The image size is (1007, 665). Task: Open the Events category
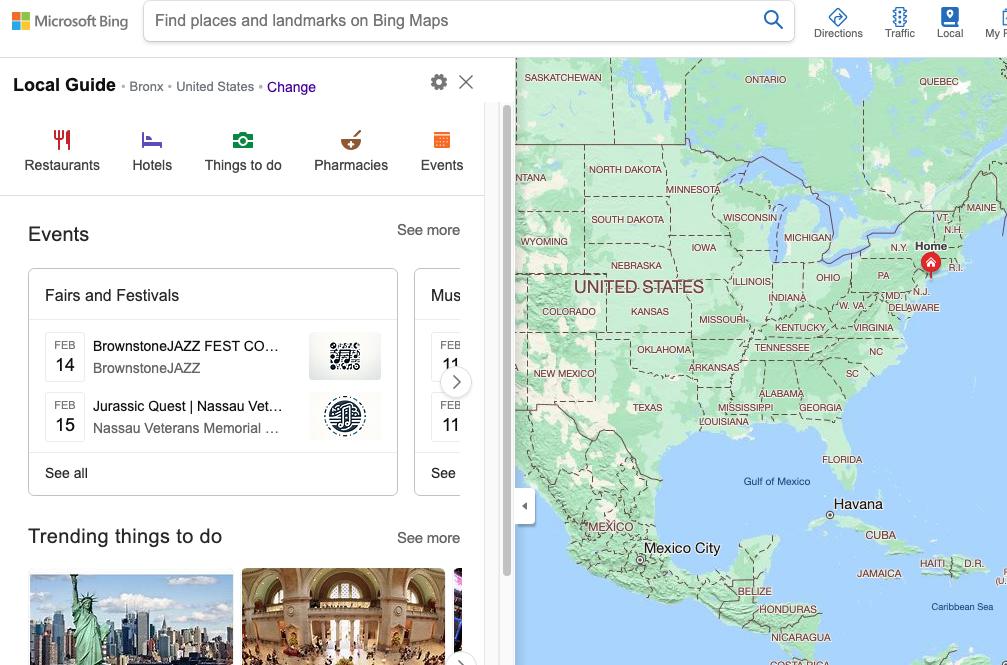441,142
